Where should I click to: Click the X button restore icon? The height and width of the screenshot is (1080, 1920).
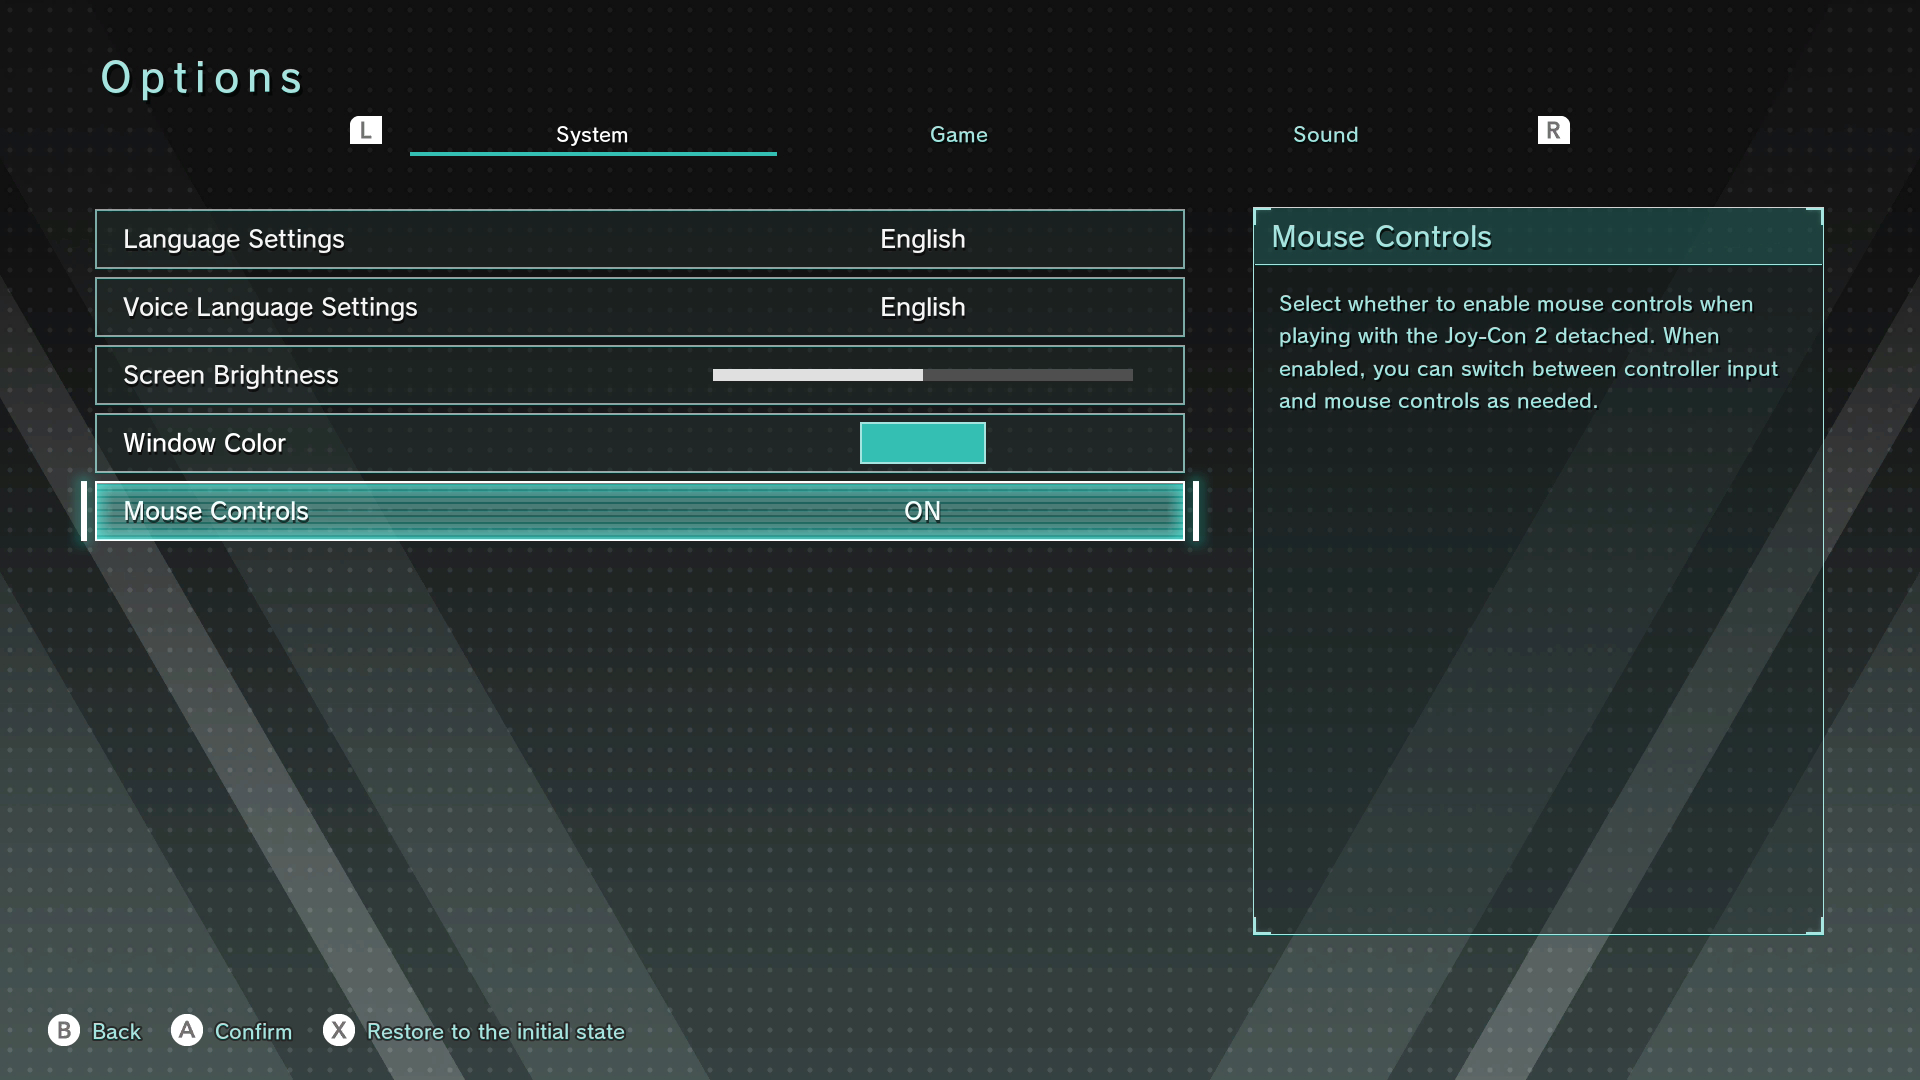click(x=339, y=1030)
